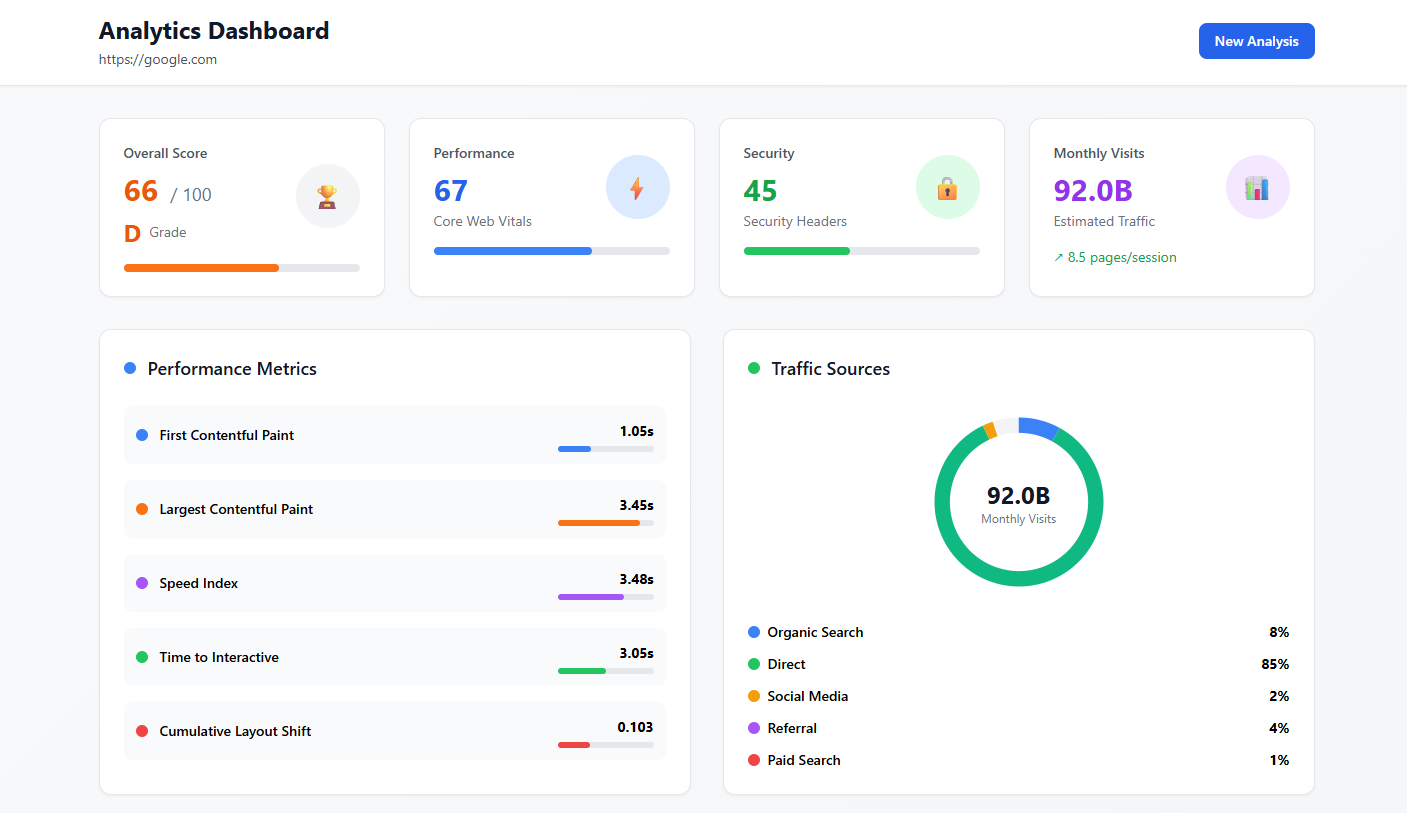Select the Organic Search legend entry

coord(815,632)
